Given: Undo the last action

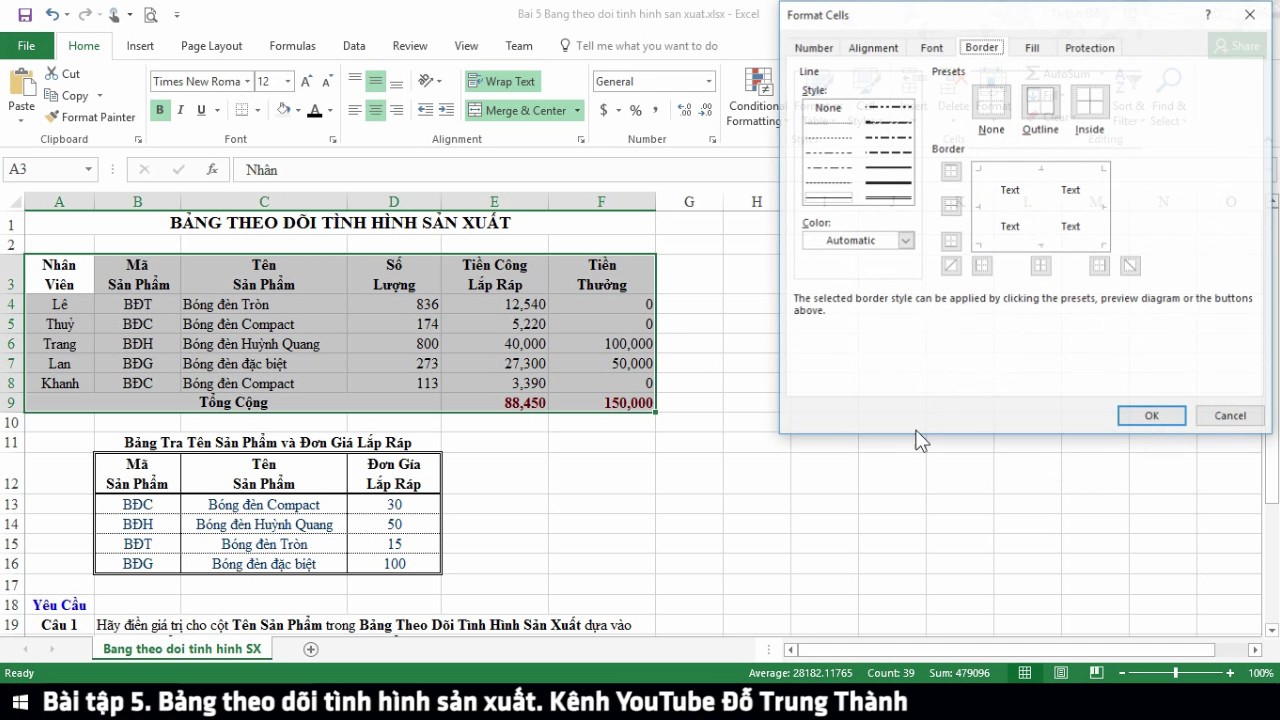Looking at the screenshot, I should 52,15.
